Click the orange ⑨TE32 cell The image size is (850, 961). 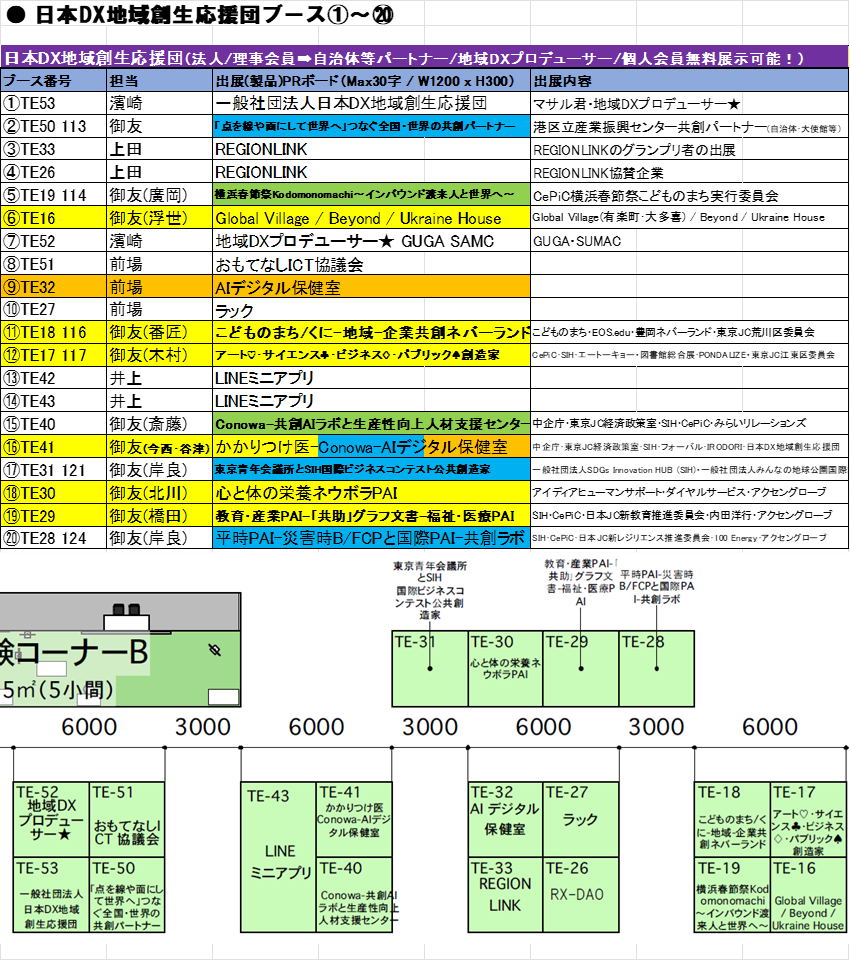click(x=52, y=288)
